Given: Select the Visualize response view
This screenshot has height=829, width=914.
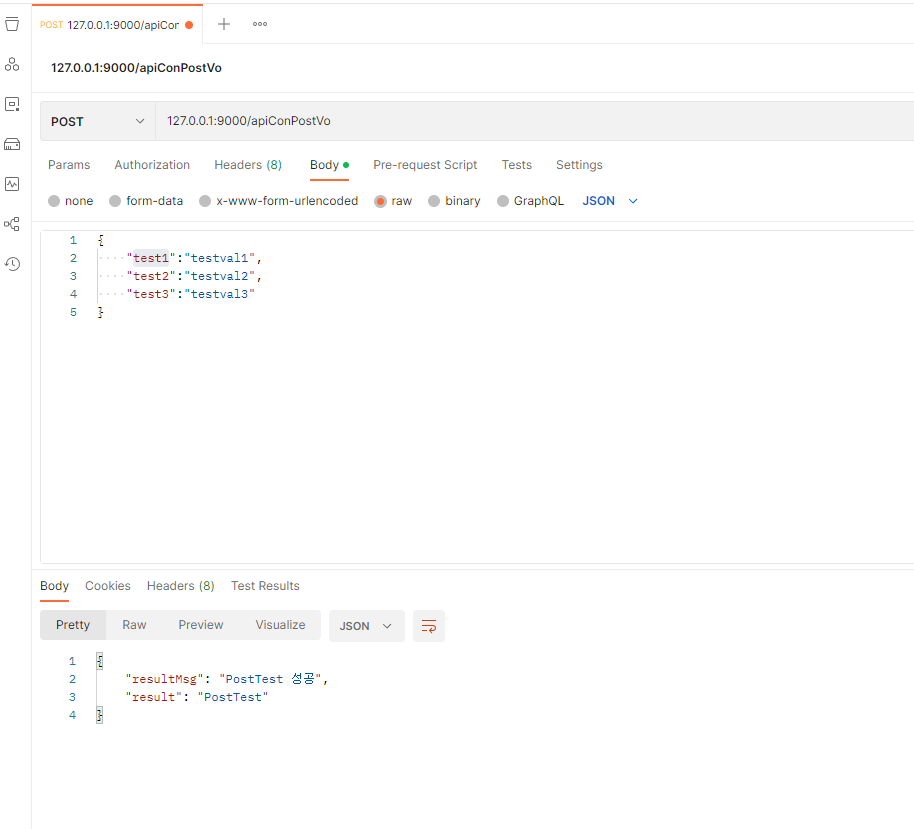Looking at the screenshot, I should 280,625.
